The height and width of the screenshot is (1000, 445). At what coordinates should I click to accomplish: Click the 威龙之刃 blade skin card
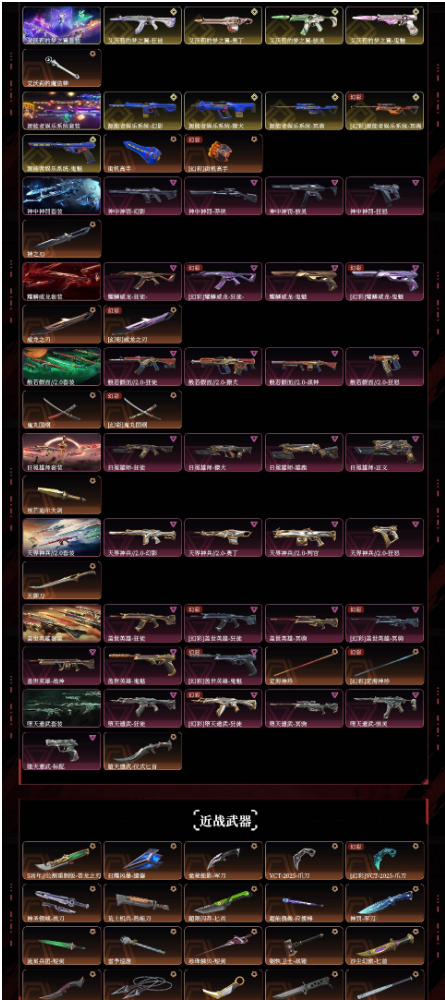click(x=62, y=324)
